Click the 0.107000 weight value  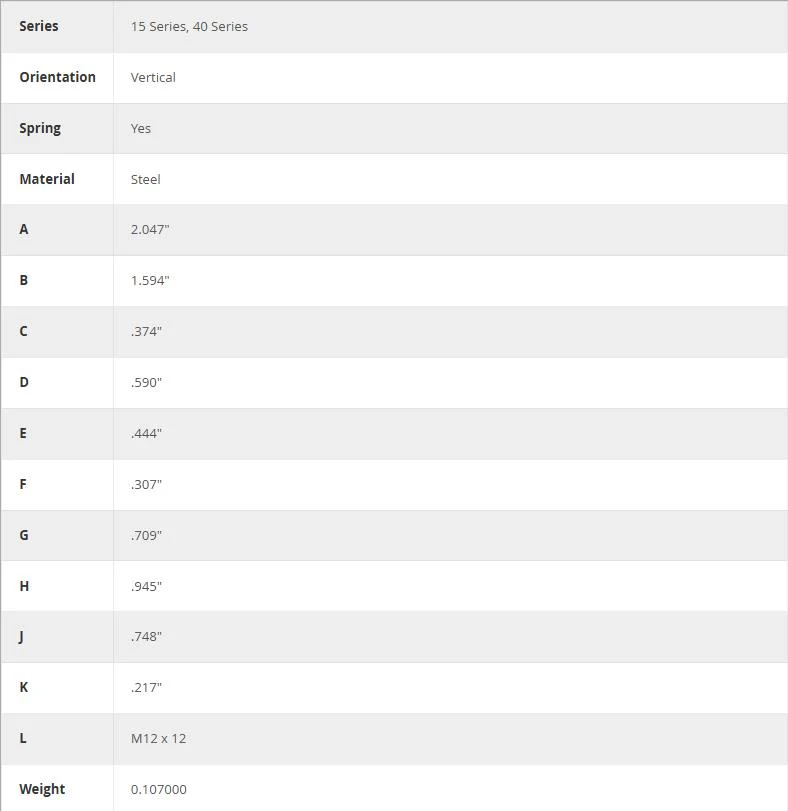click(159, 790)
